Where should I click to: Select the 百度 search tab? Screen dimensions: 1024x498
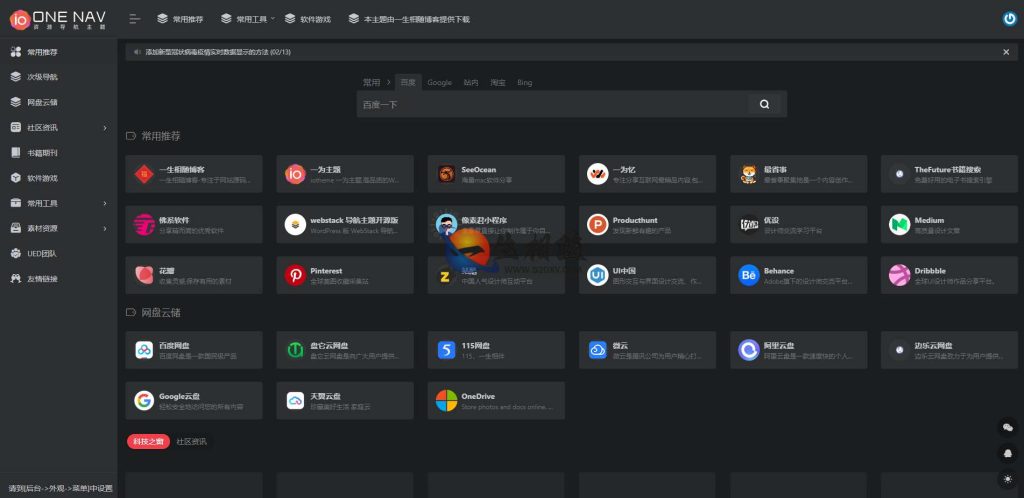coord(408,83)
